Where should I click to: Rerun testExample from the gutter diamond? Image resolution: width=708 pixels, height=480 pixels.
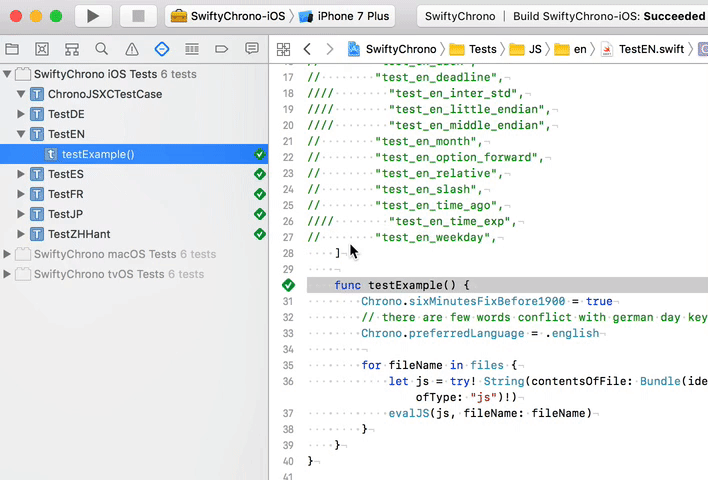point(289,285)
